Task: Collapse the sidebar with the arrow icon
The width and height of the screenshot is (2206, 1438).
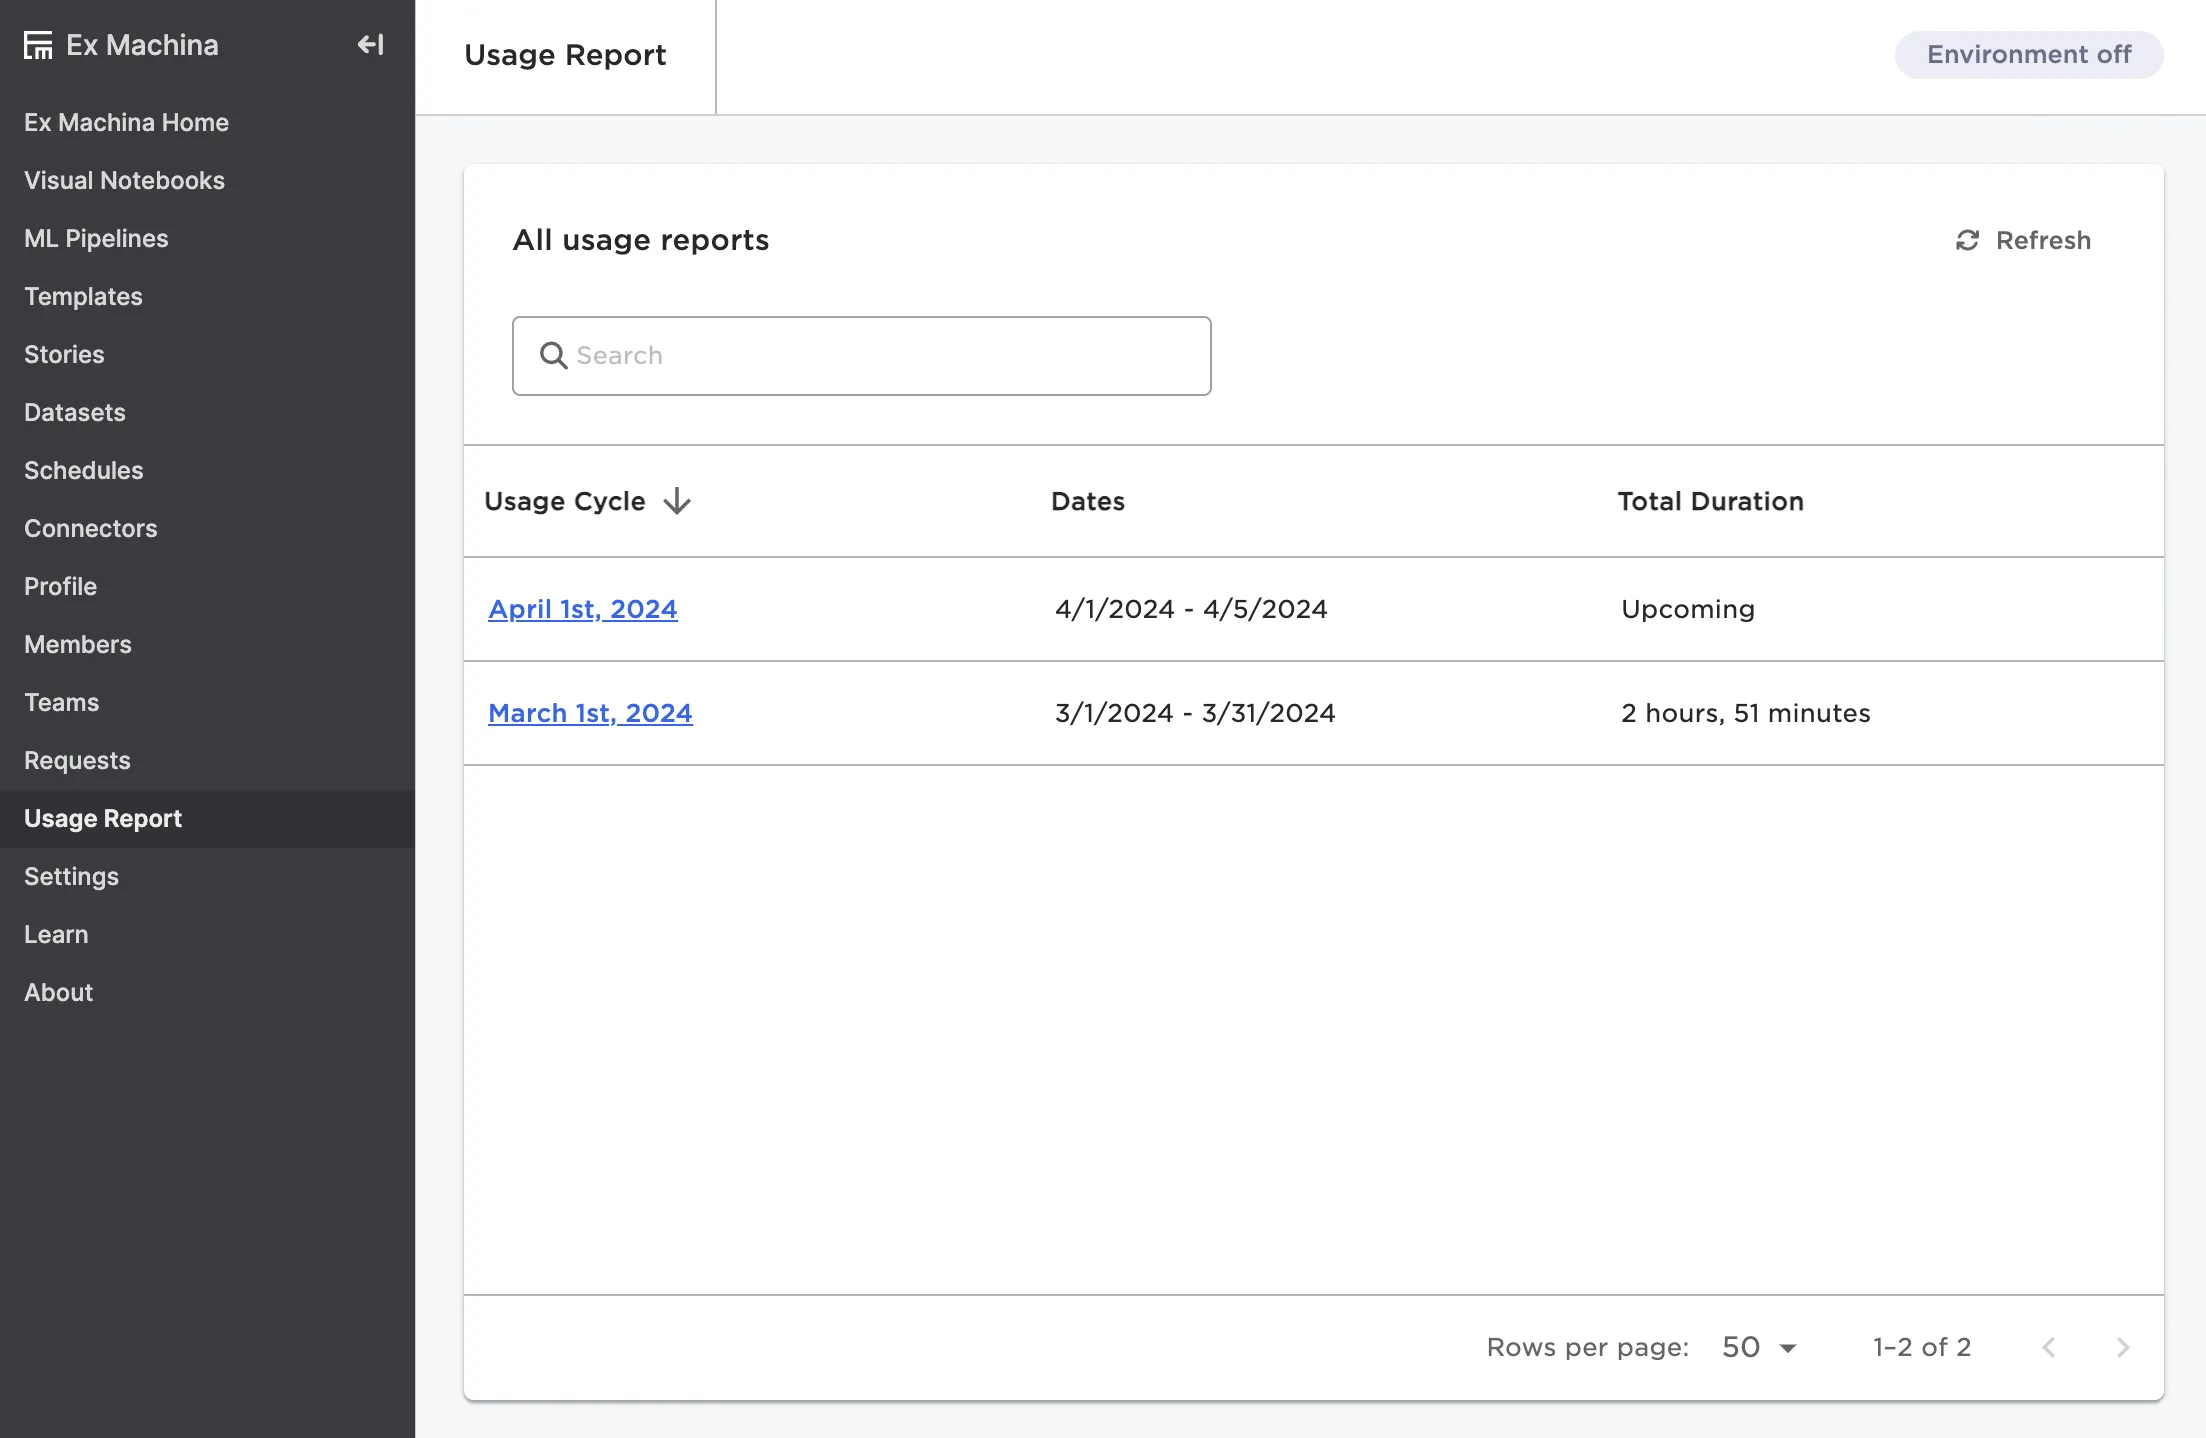Action: [370, 45]
